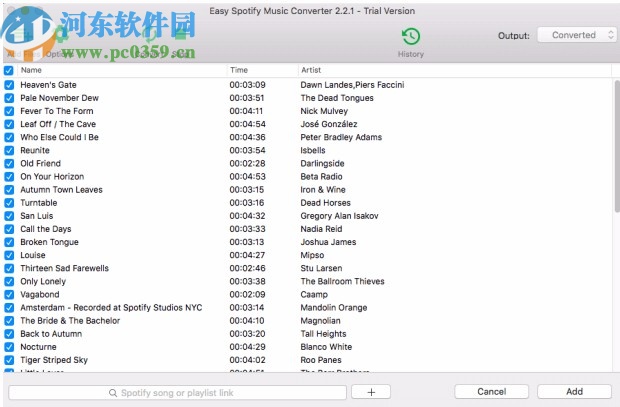The image size is (620, 407).
Task: Select the song name Leaf Off / The Cave
Action: point(58,124)
